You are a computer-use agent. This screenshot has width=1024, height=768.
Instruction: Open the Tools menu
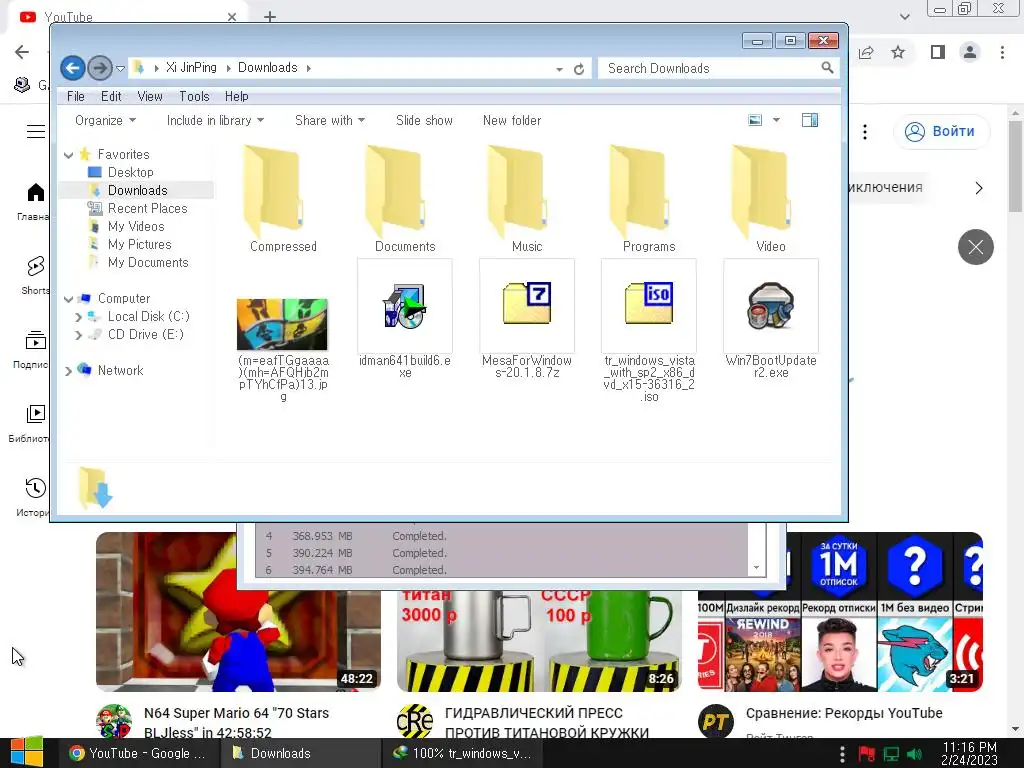tap(194, 96)
